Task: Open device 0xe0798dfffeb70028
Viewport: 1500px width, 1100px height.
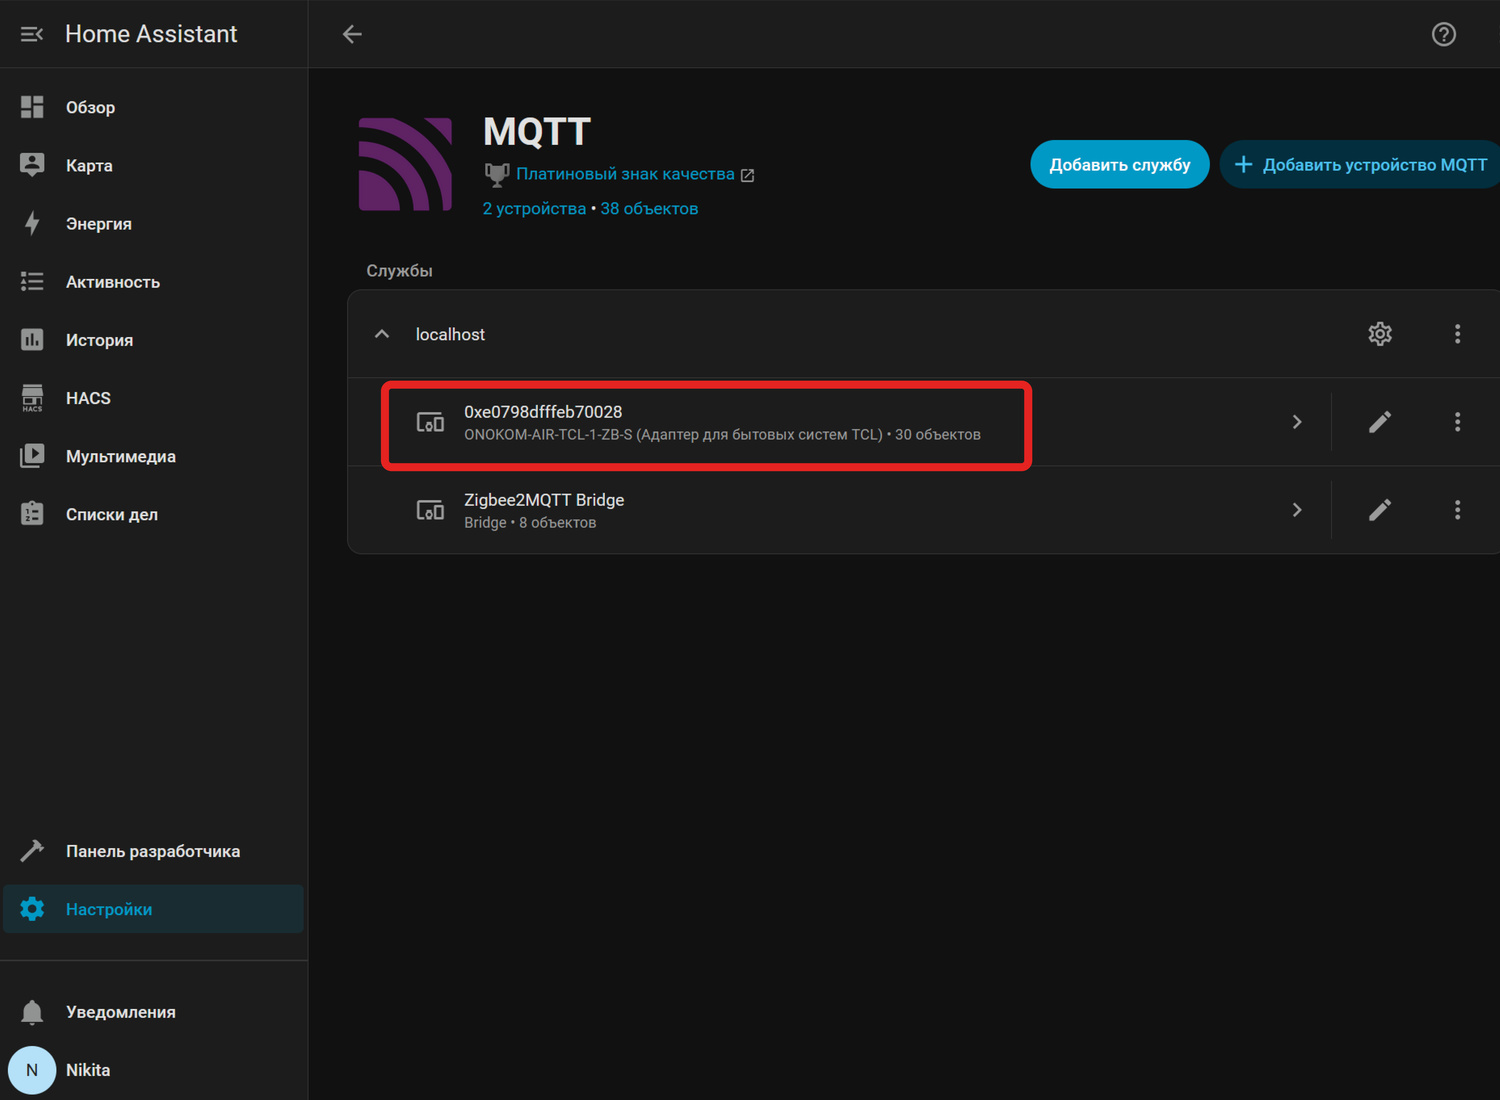Action: point(840,422)
